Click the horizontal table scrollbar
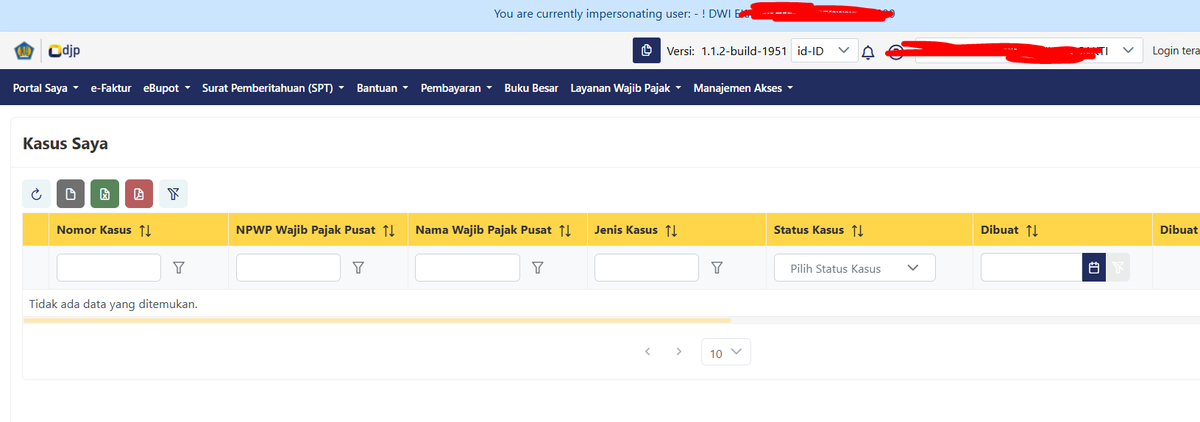Screen dimensions: 1200x422 (x=376, y=321)
